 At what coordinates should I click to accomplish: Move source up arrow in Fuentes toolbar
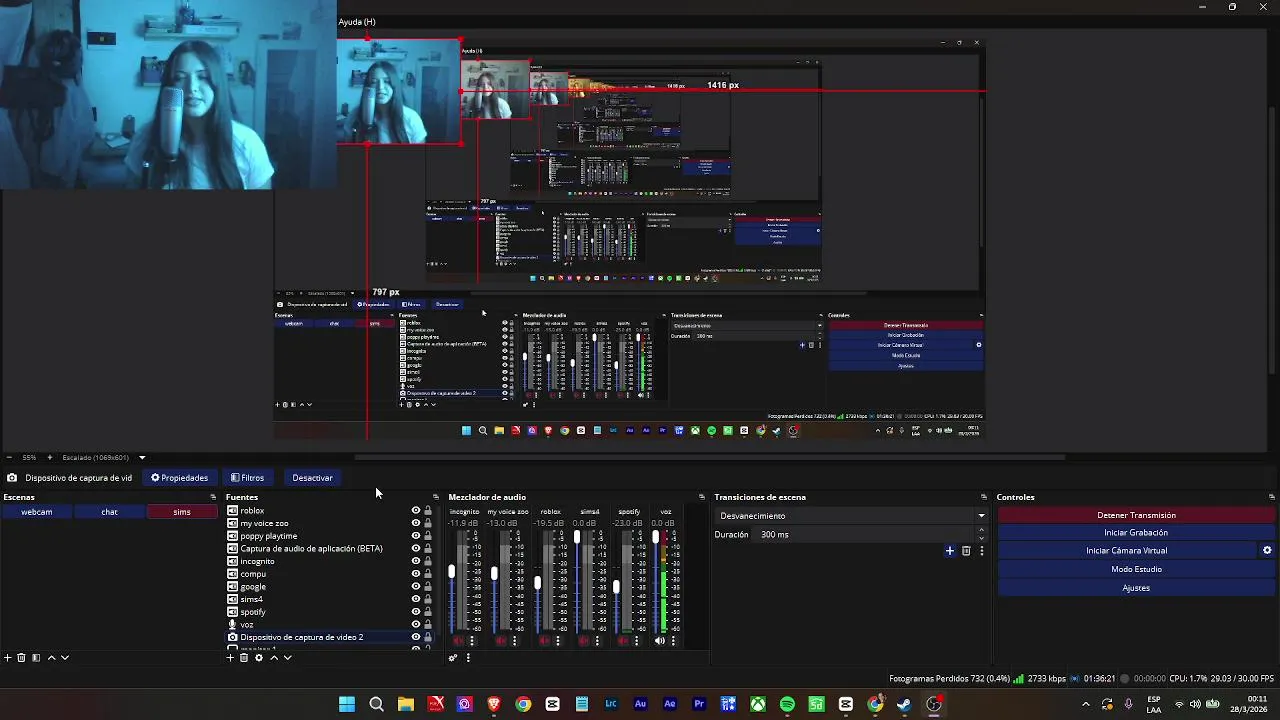click(274, 658)
